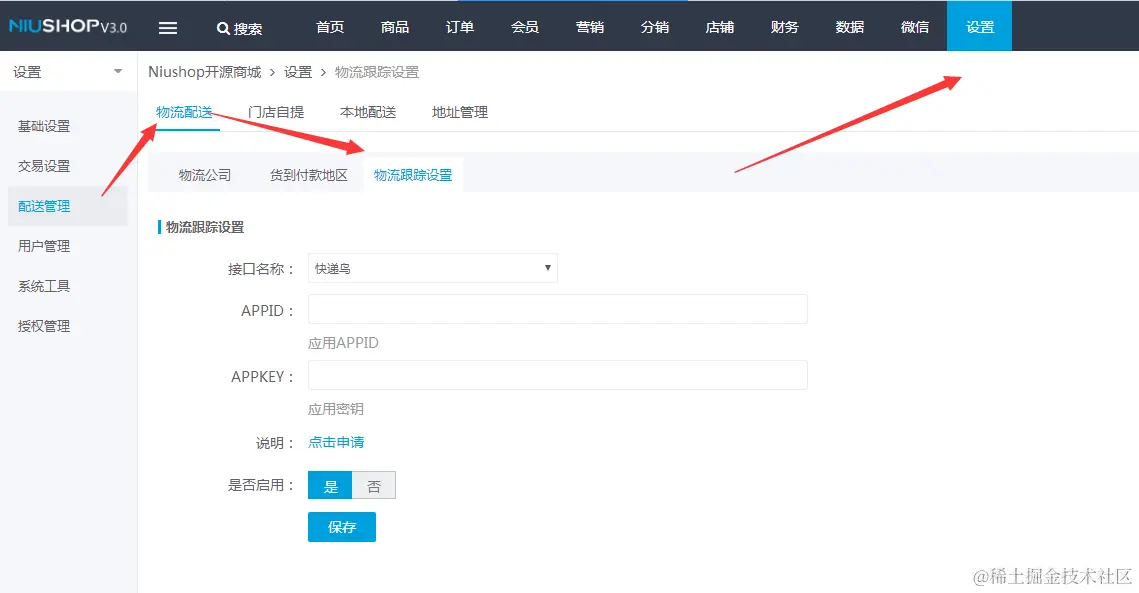The width and height of the screenshot is (1139, 593).
Task: Click the hamburger menu icon
Action: point(168,26)
